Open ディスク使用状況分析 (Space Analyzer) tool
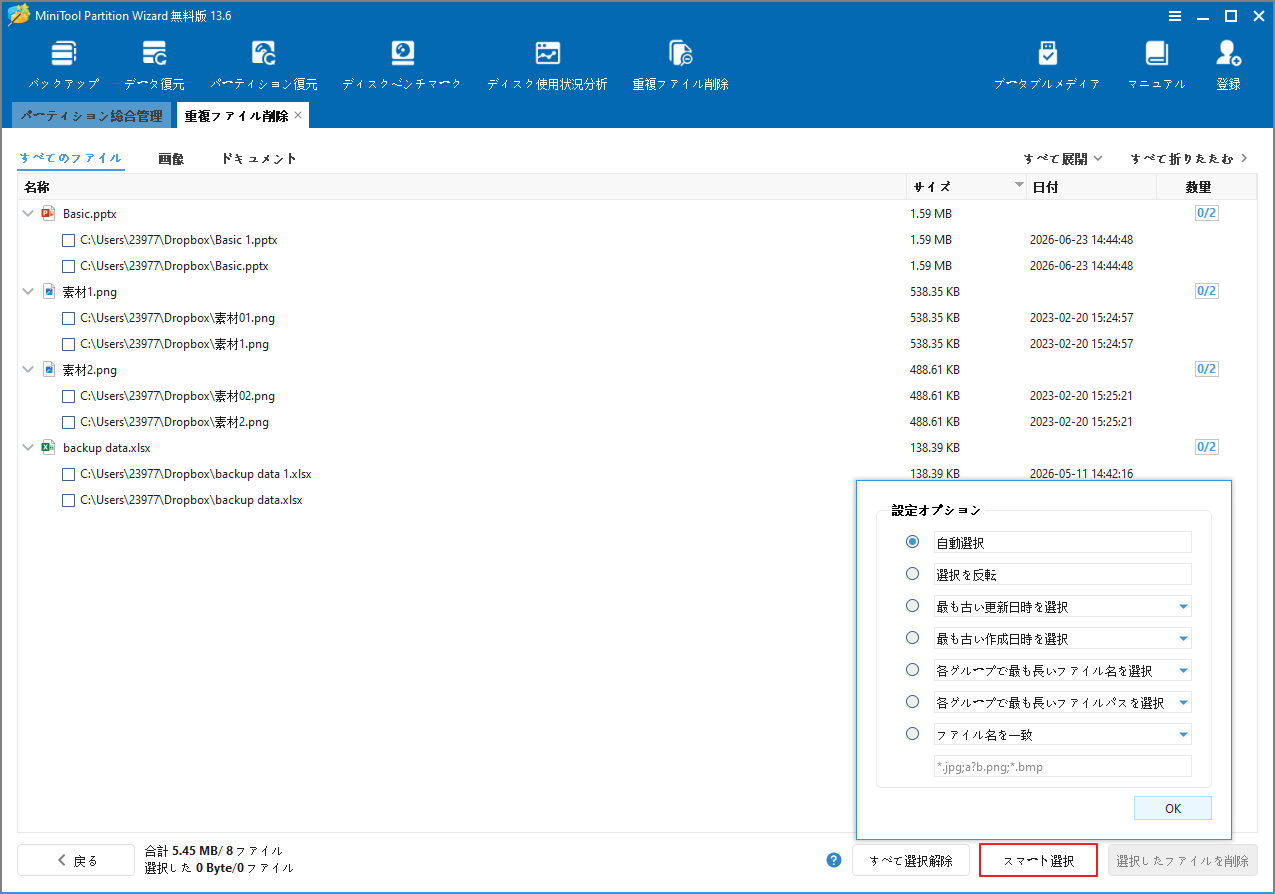This screenshot has width=1275, height=894. 547,66
